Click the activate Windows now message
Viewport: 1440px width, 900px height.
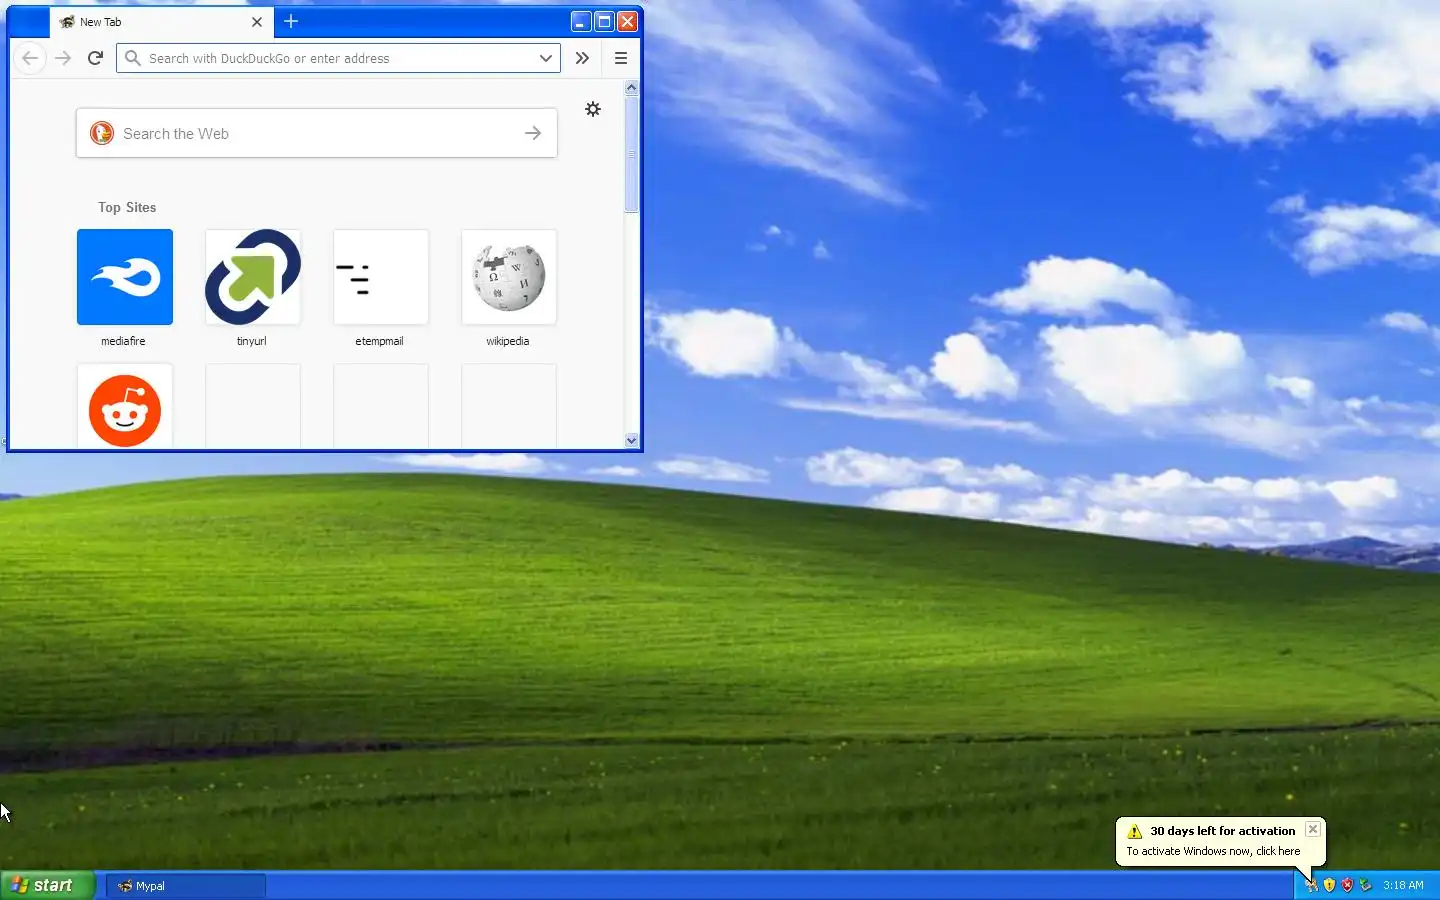[x=1213, y=851]
